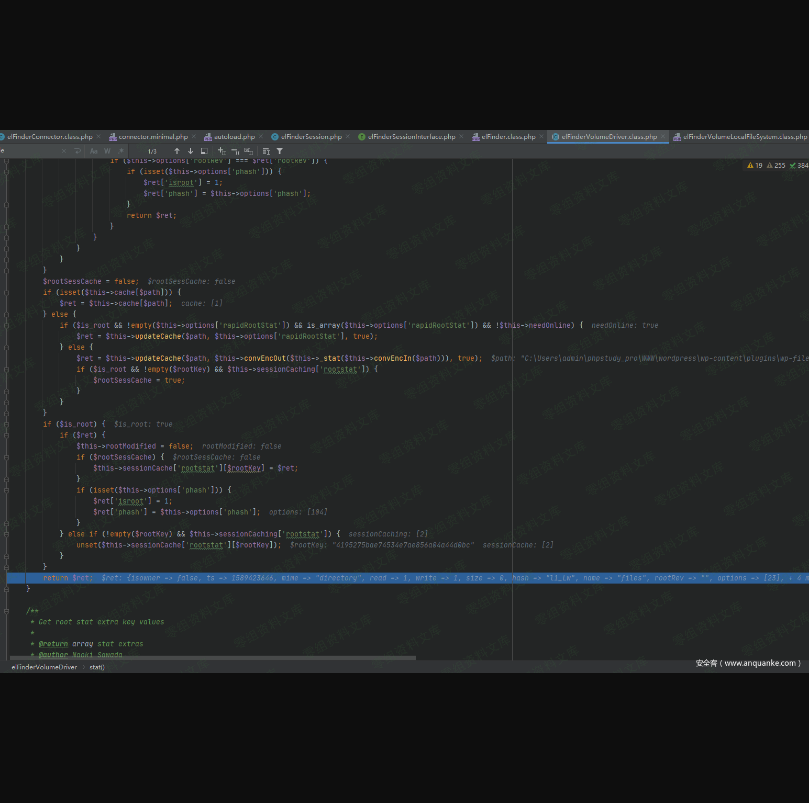809x803 pixels.
Task: Toggle the Words 'W' search option
Action: tap(107, 151)
